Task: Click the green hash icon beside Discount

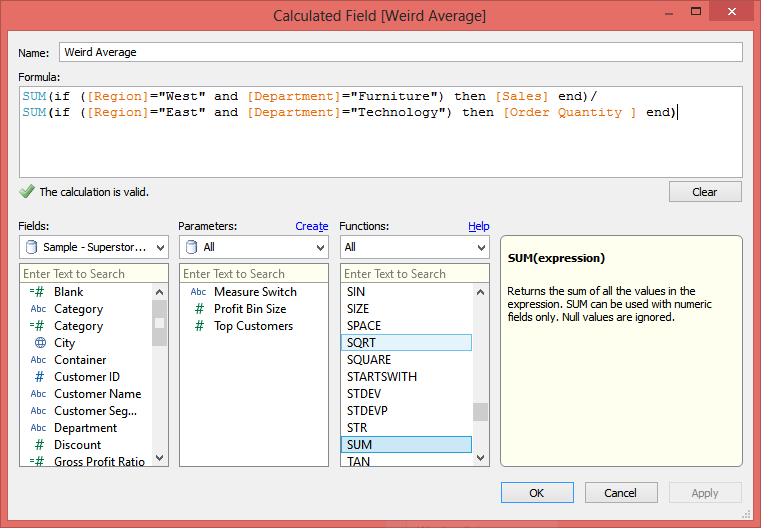Action: (x=38, y=445)
